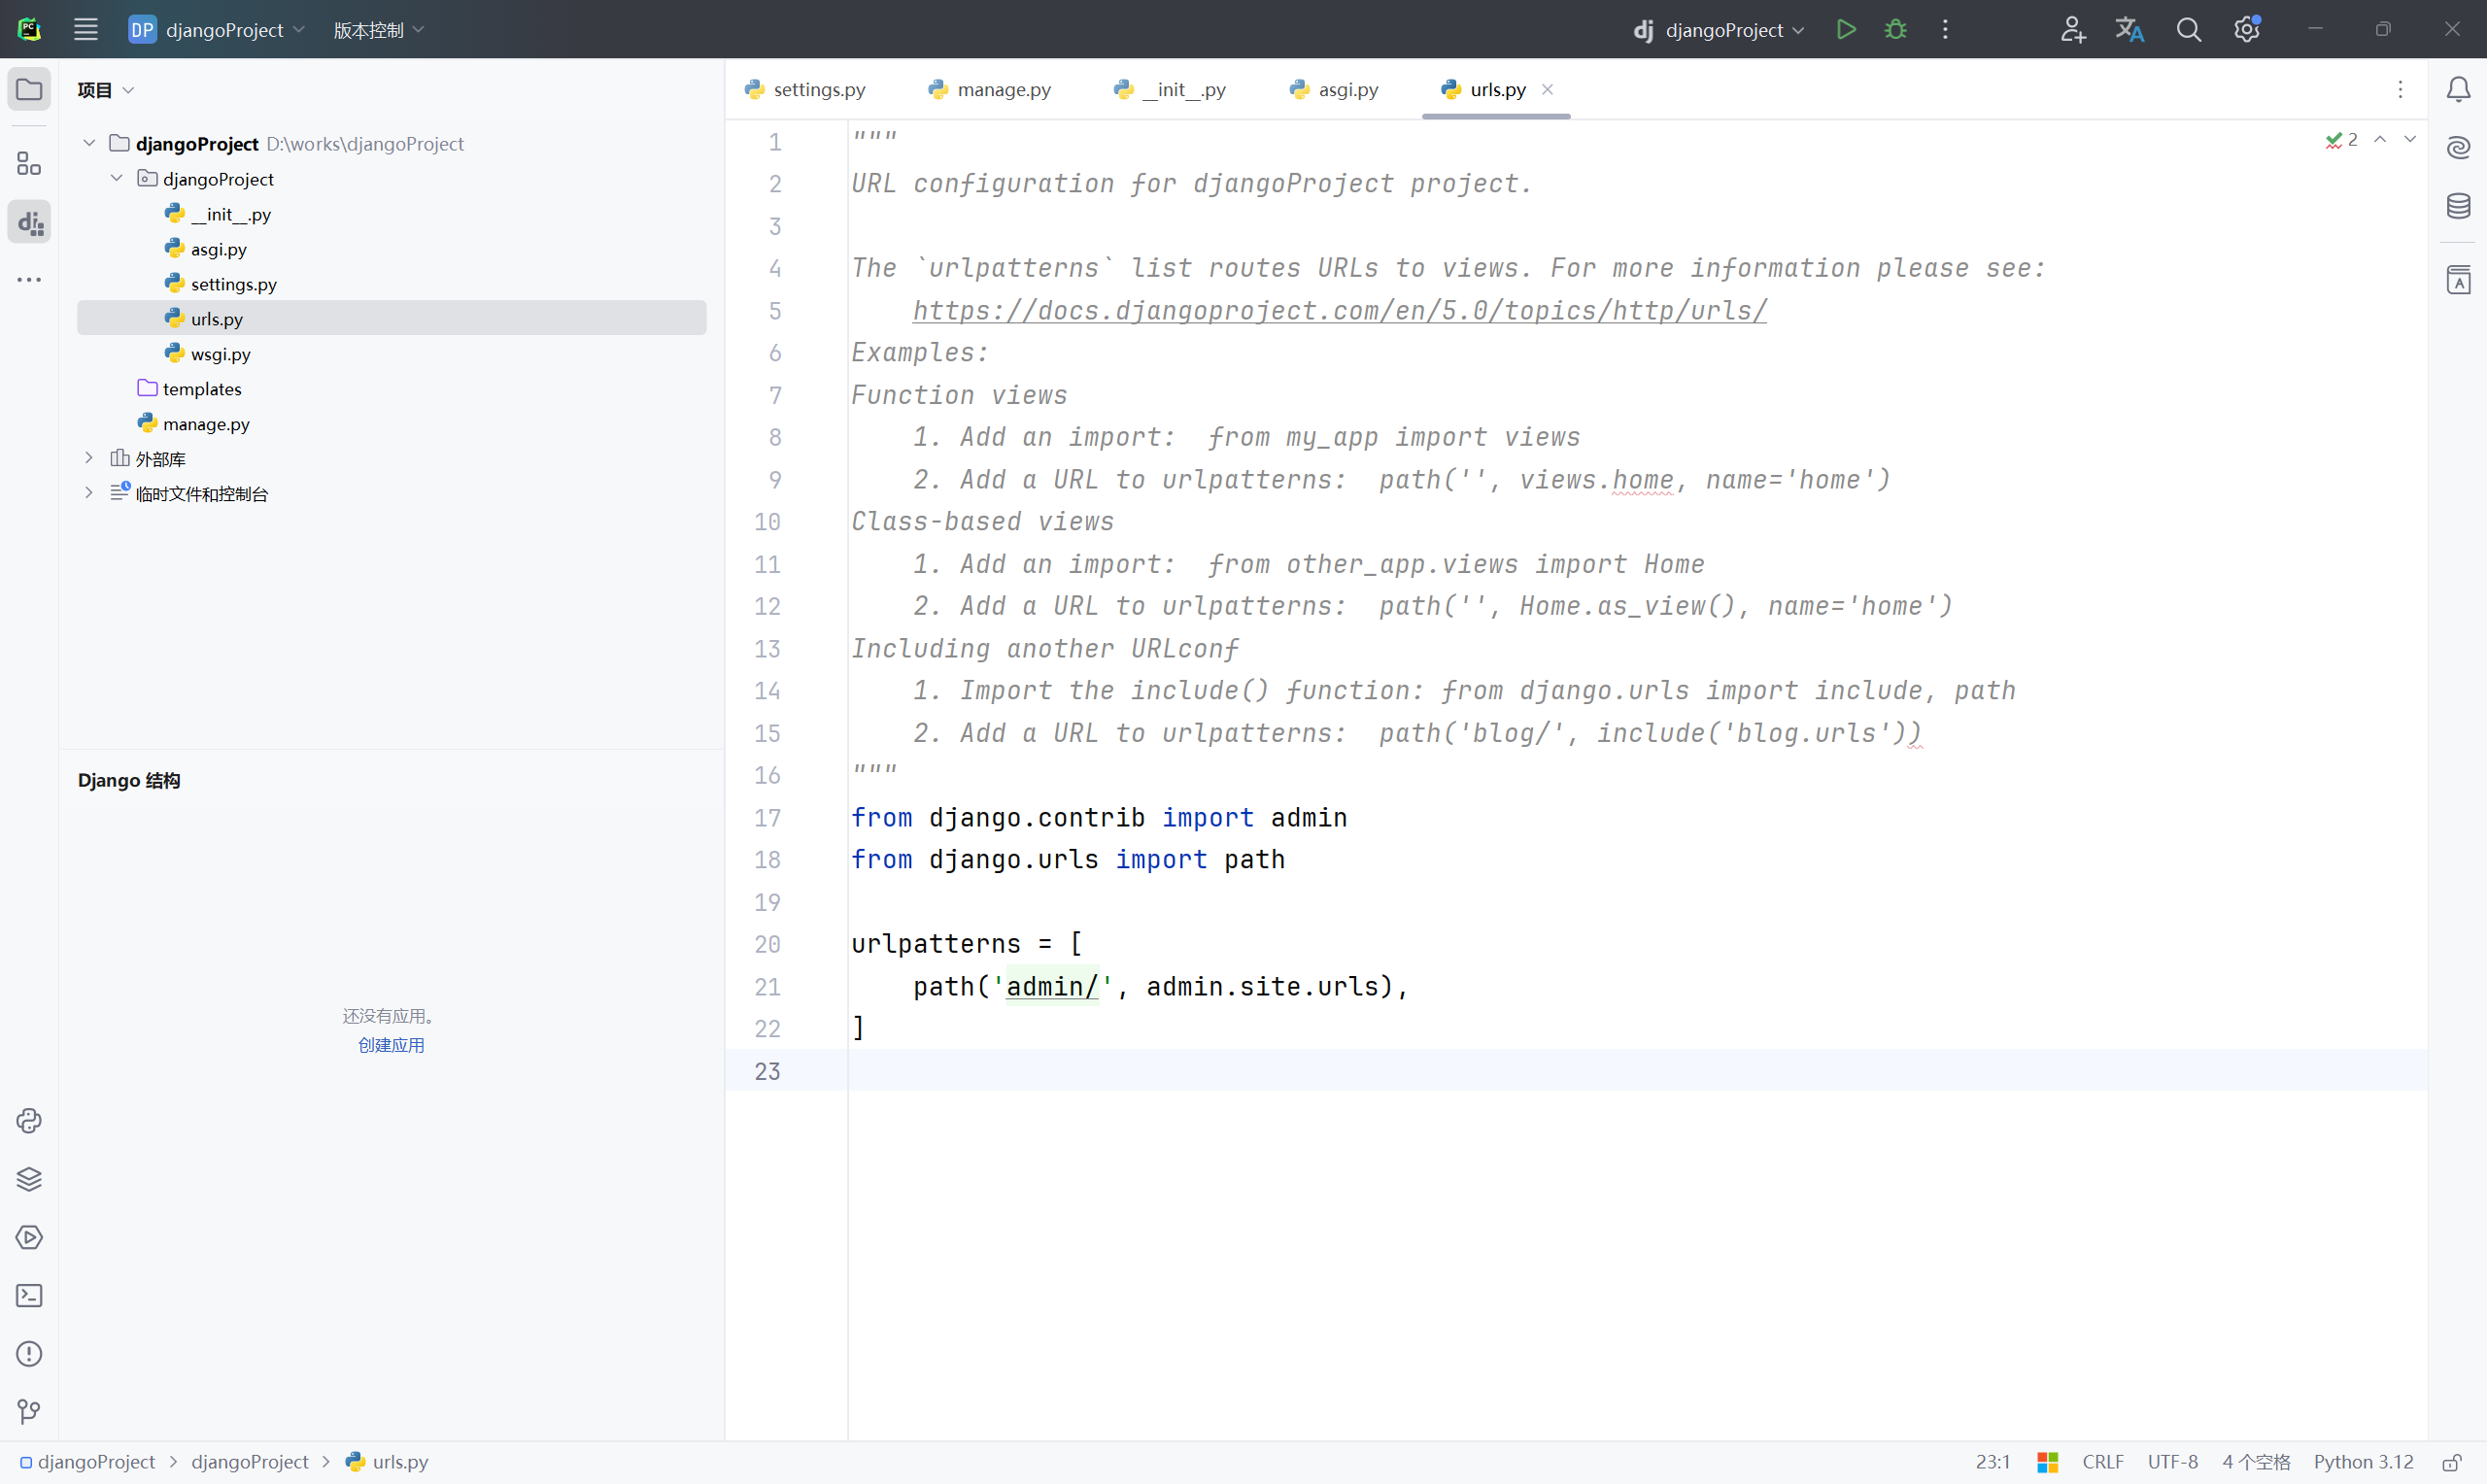Go to next highlighted problem arrow
The width and height of the screenshot is (2487, 1484).
(2410, 139)
